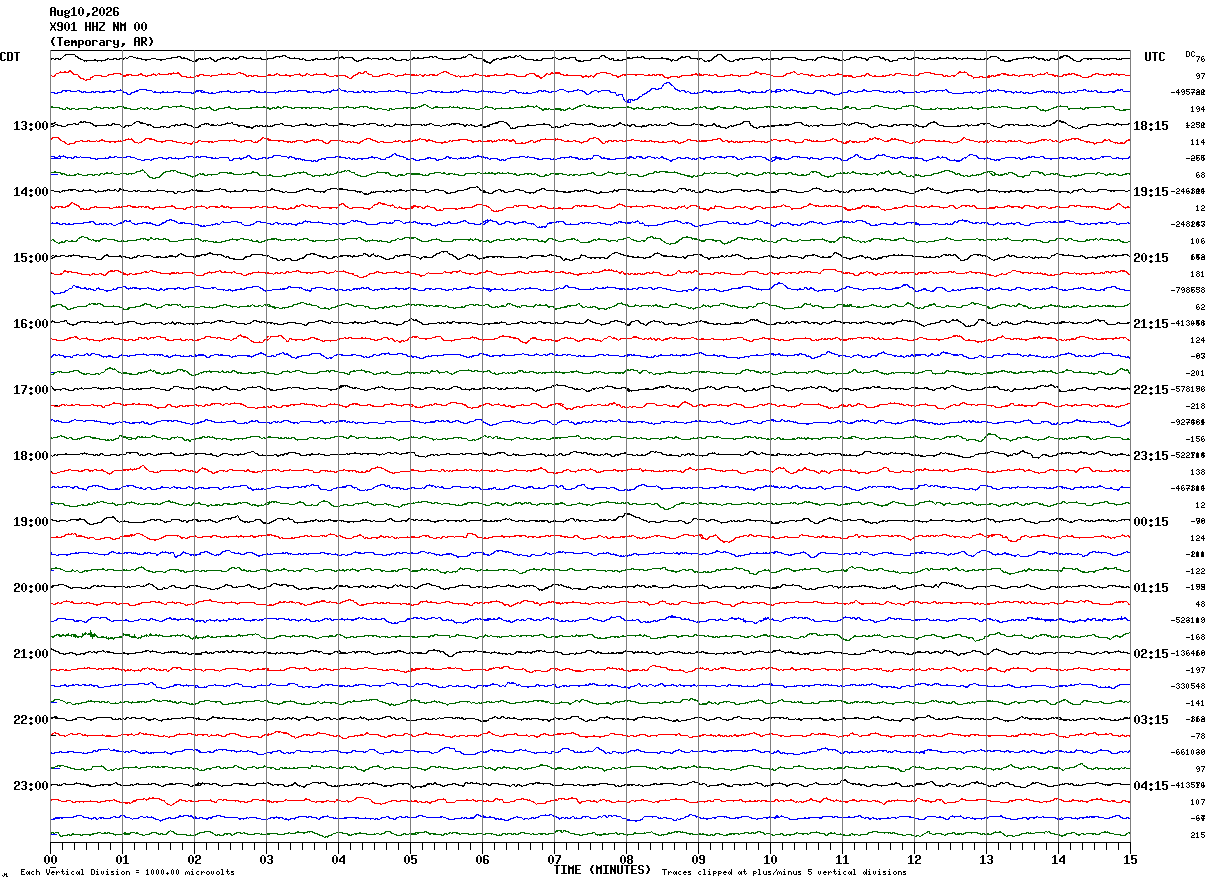The width and height of the screenshot is (1210, 886).
Task: Click the (Temporary, AR) location label
Action: pyautogui.click(x=102, y=42)
